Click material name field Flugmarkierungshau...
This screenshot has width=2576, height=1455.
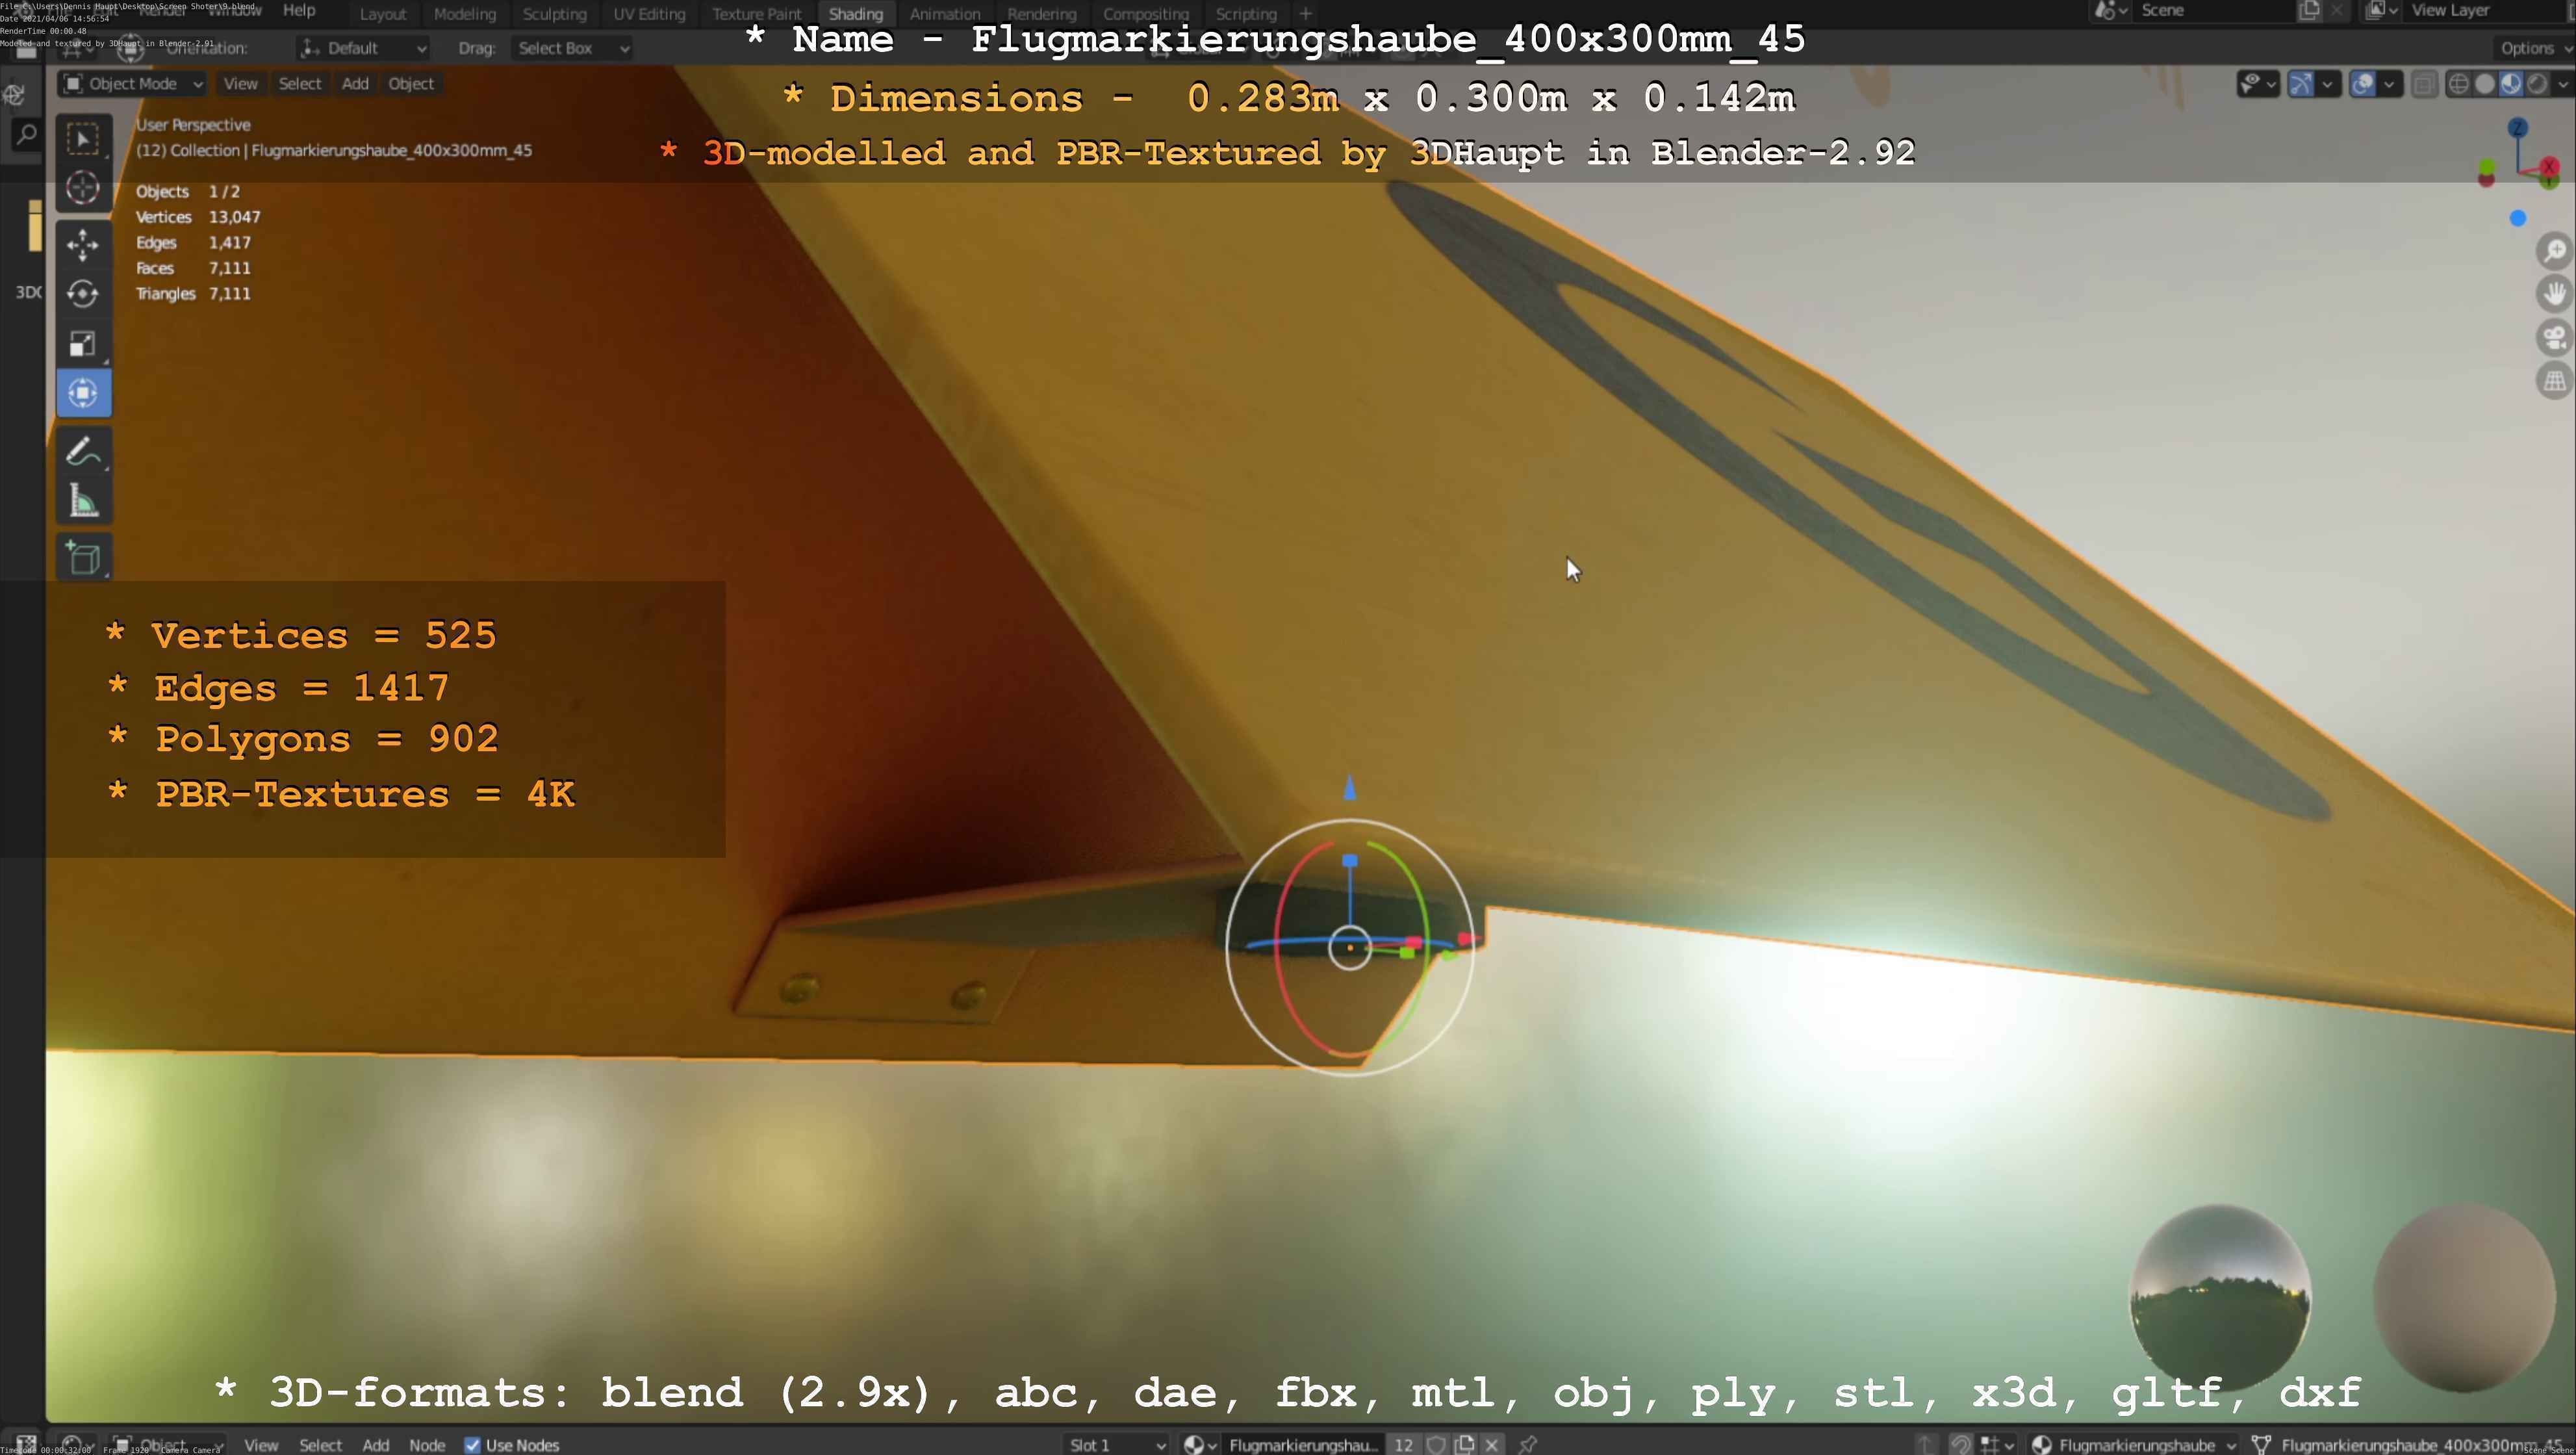1303,1444
